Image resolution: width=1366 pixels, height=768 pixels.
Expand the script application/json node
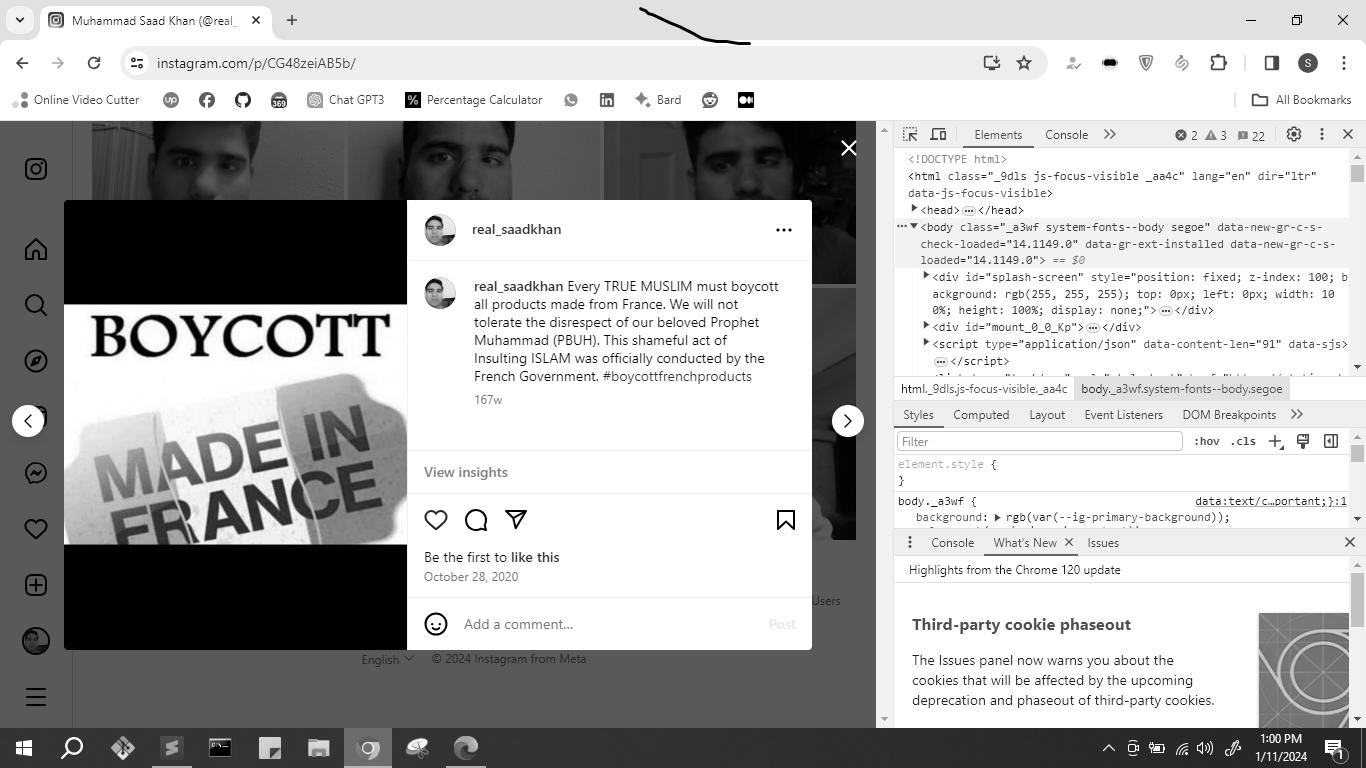coord(926,343)
